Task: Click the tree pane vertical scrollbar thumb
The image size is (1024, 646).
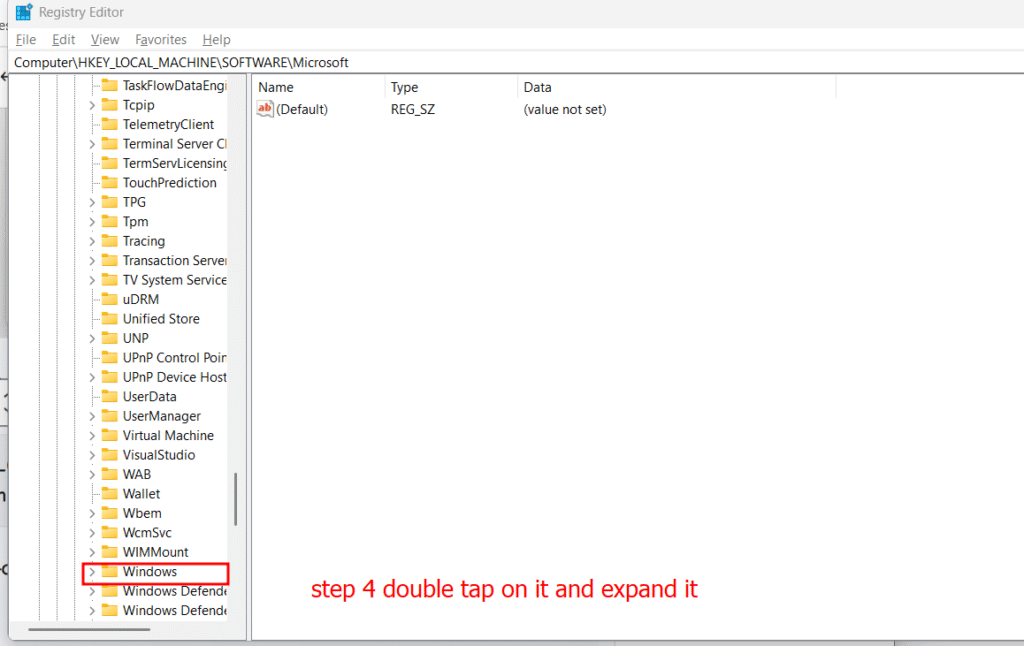Action: point(235,500)
